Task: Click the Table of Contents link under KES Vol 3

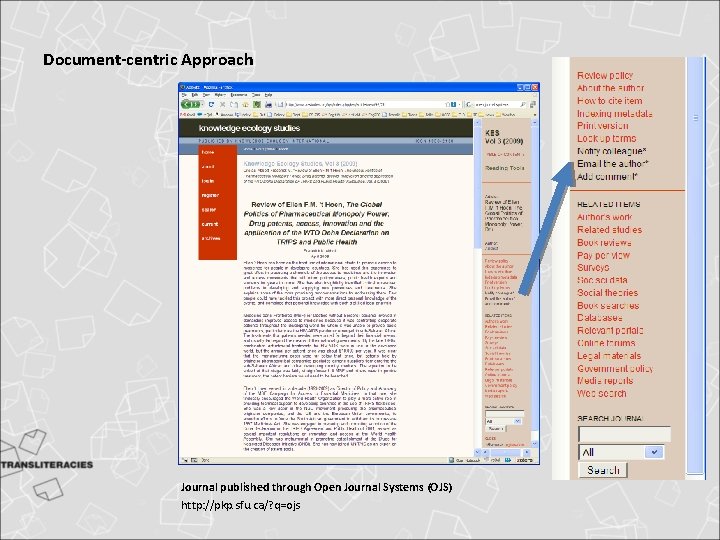Action: pos(504,155)
